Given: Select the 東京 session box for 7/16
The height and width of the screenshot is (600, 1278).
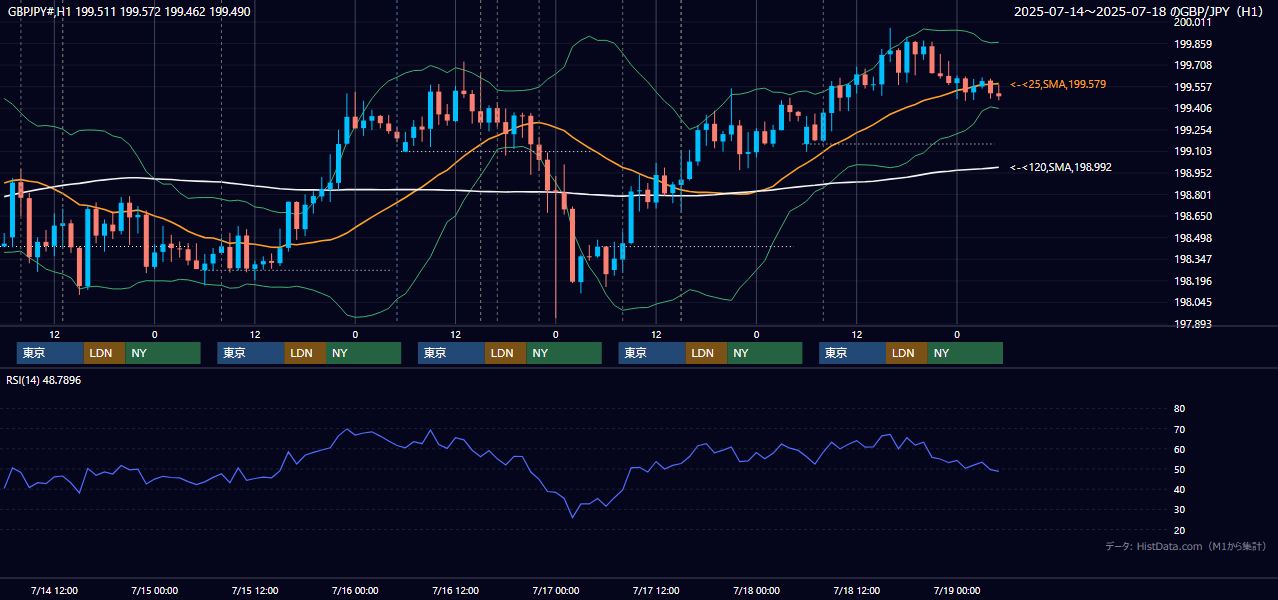Looking at the screenshot, I should pyautogui.click(x=452, y=353).
